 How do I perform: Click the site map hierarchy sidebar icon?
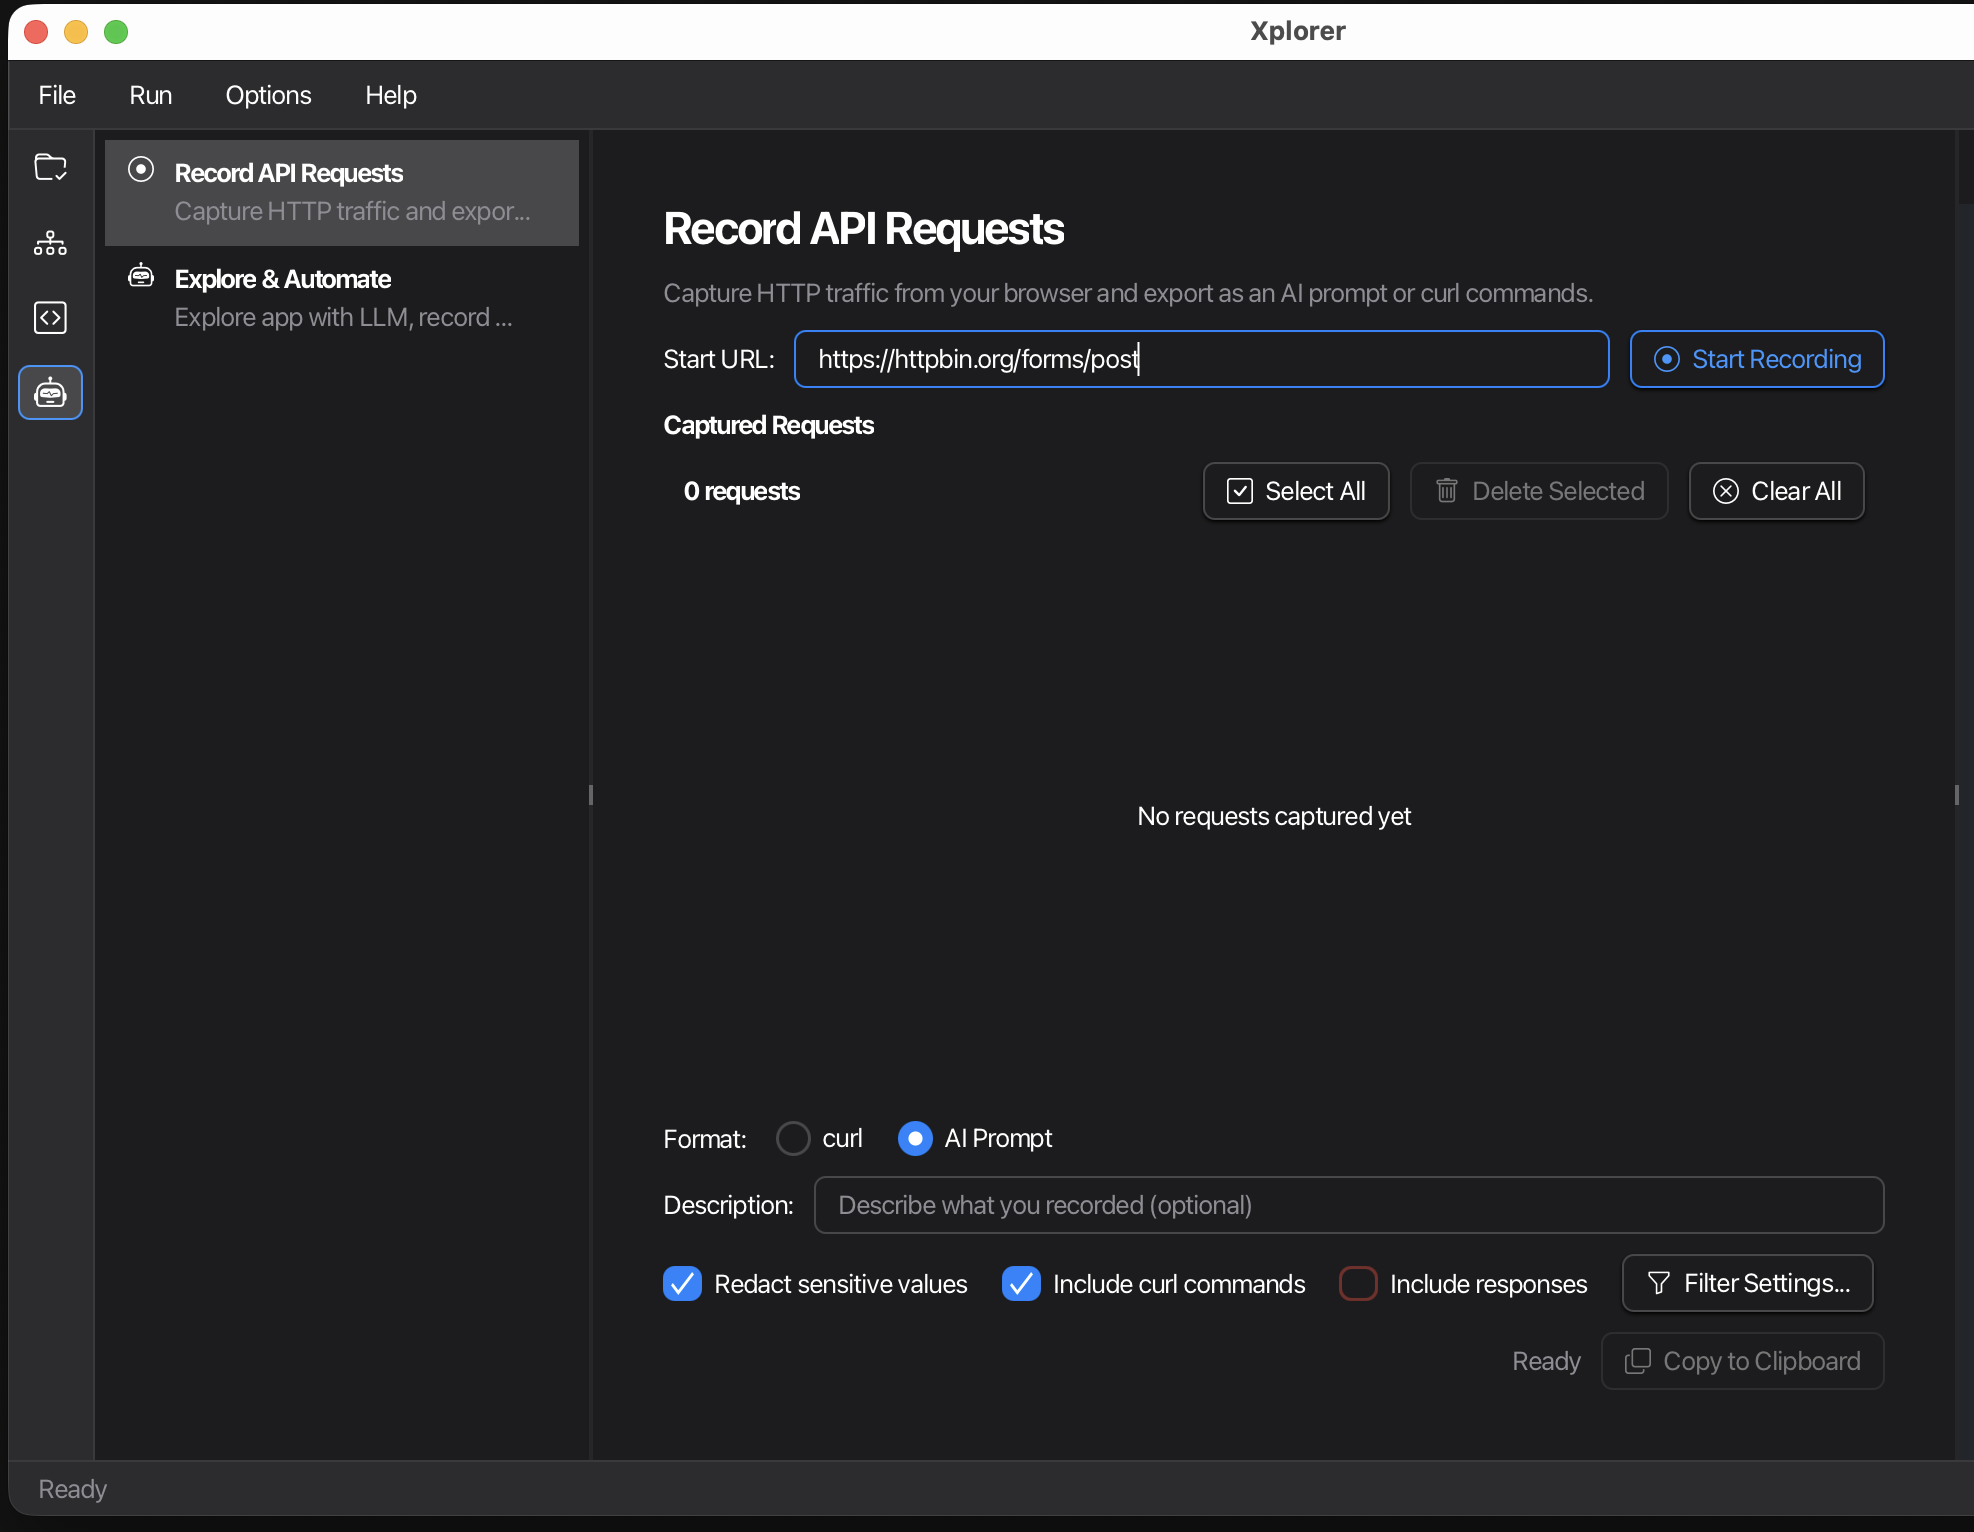(50, 243)
